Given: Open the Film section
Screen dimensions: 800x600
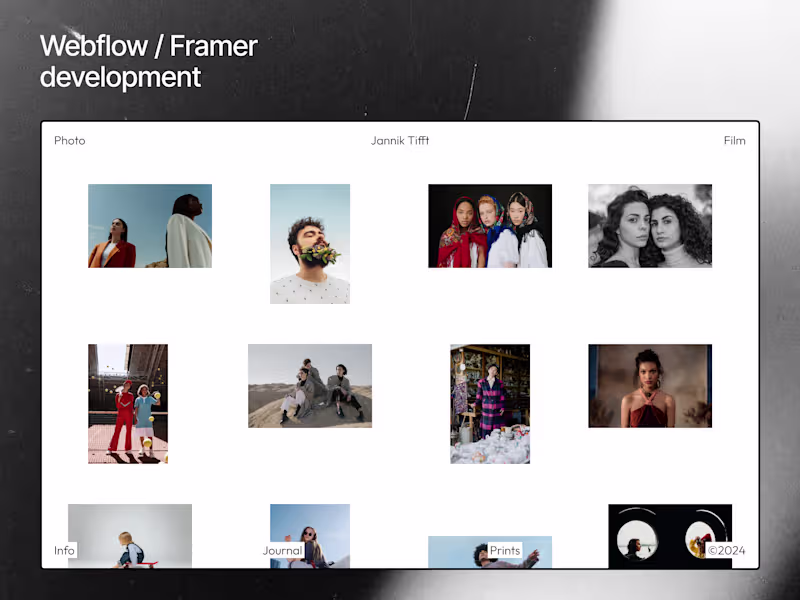Looking at the screenshot, I should pos(734,140).
